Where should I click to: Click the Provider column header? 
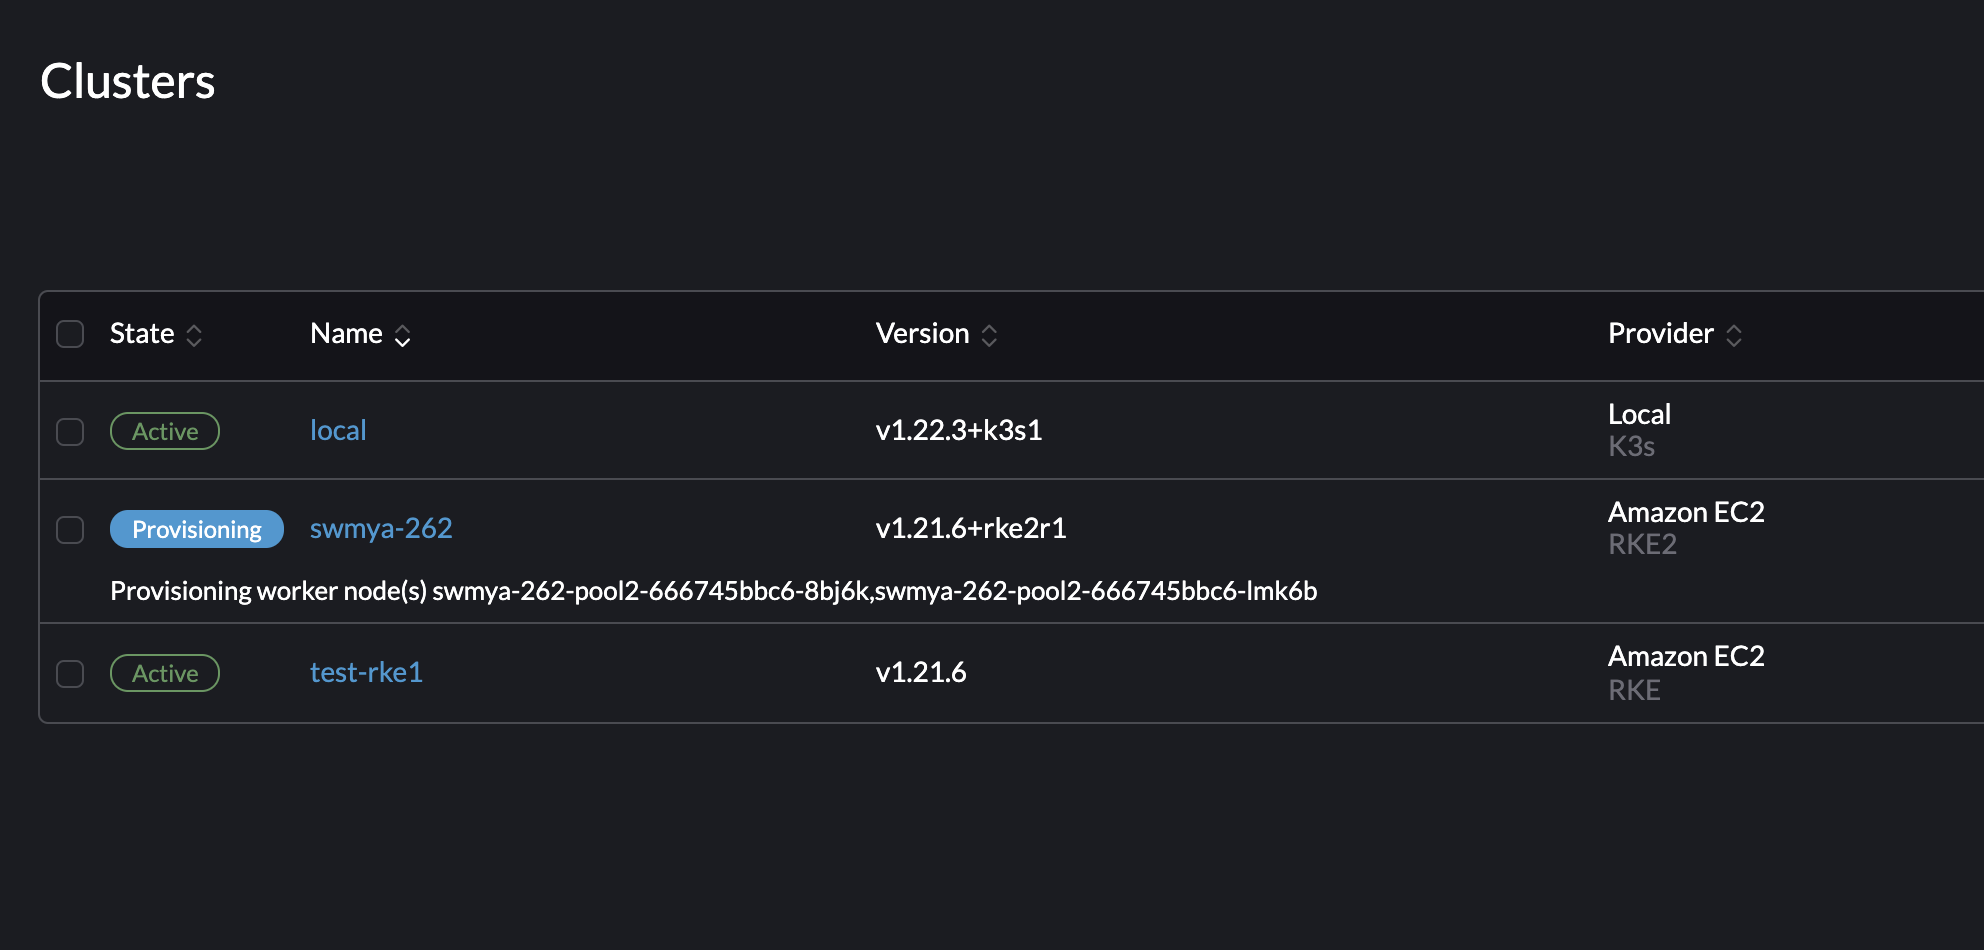pos(1661,334)
